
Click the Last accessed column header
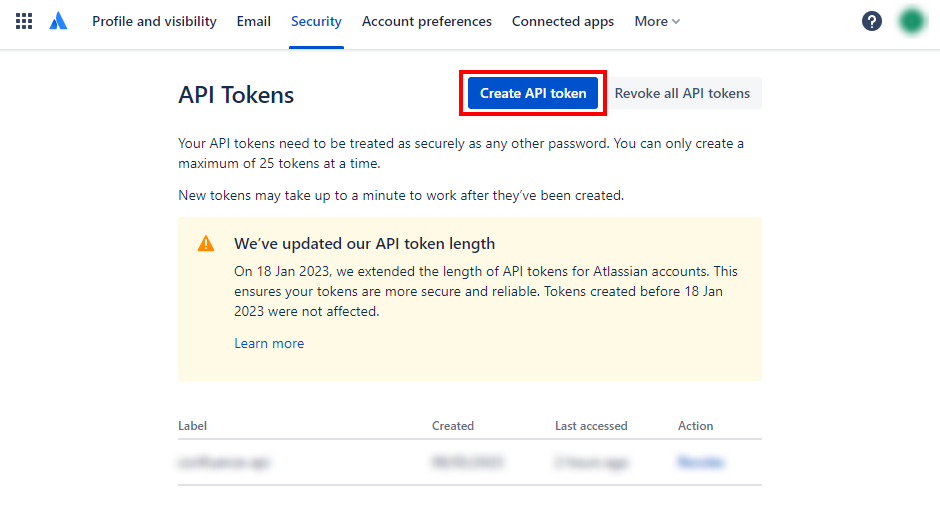(591, 426)
